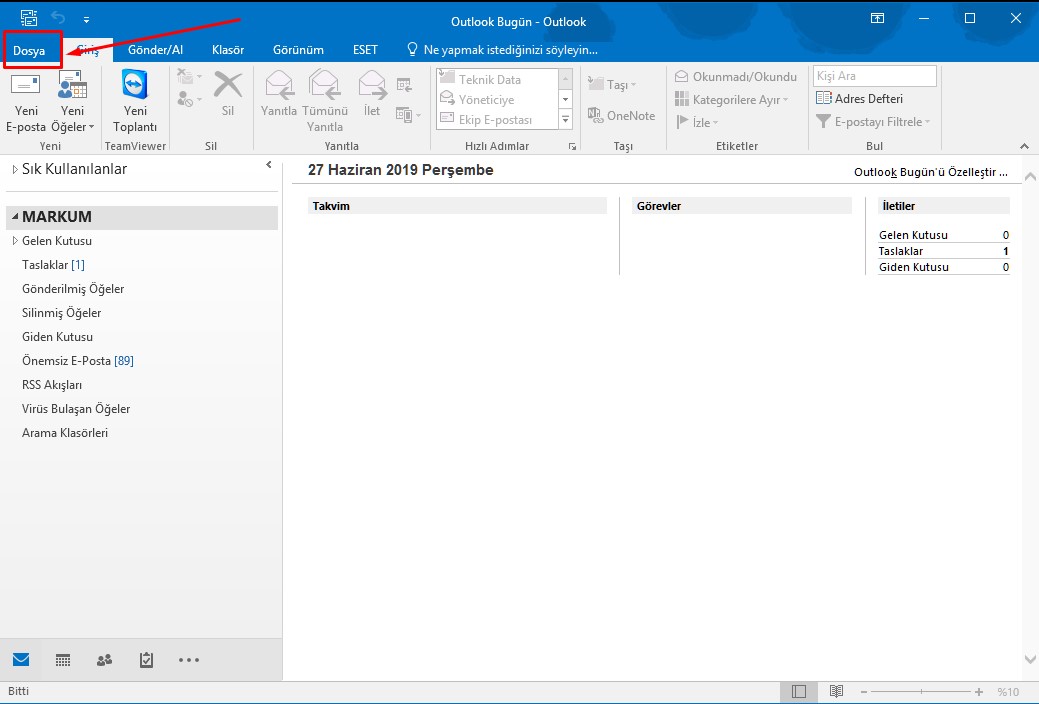Click the Undo icon in quick access toolbar
Screen dimensions: 1039x704
tap(58, 19)
